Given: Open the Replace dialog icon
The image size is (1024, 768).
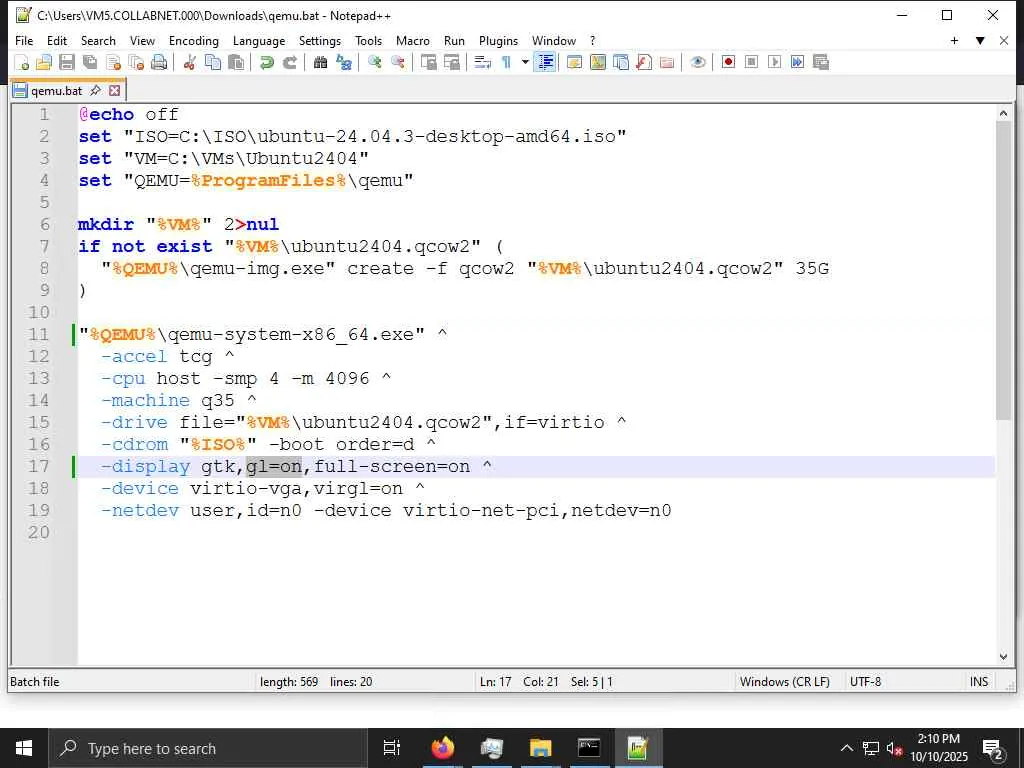Looking at the screenshot, I should tap(344, 62).
